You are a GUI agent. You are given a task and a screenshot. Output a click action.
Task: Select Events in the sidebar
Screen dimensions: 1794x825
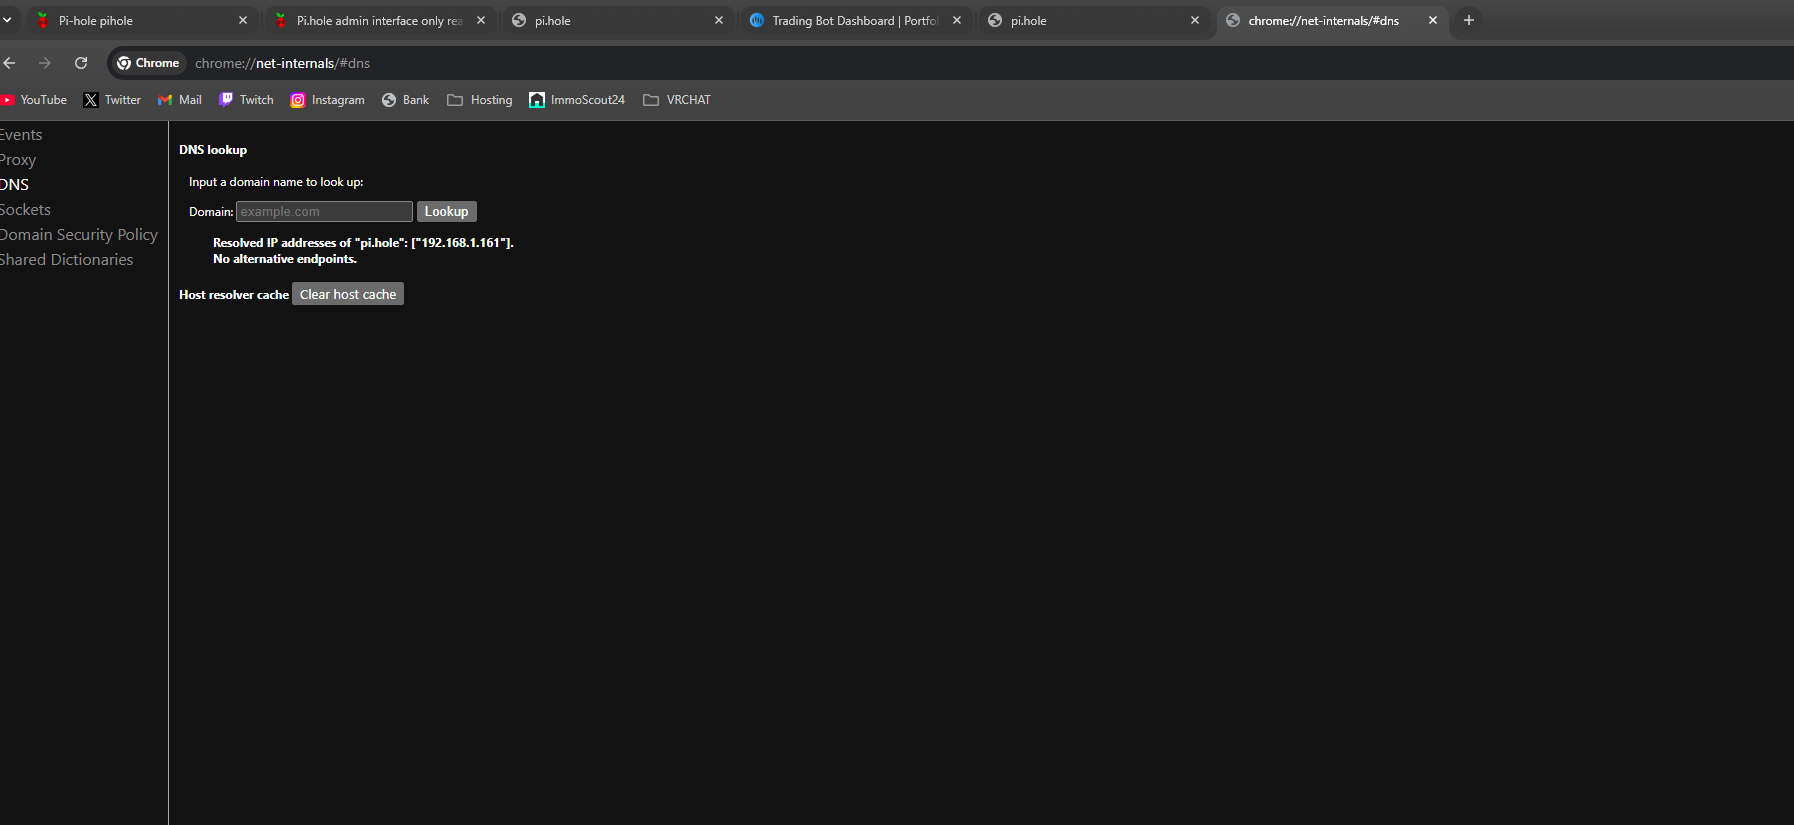coord(21,135)
